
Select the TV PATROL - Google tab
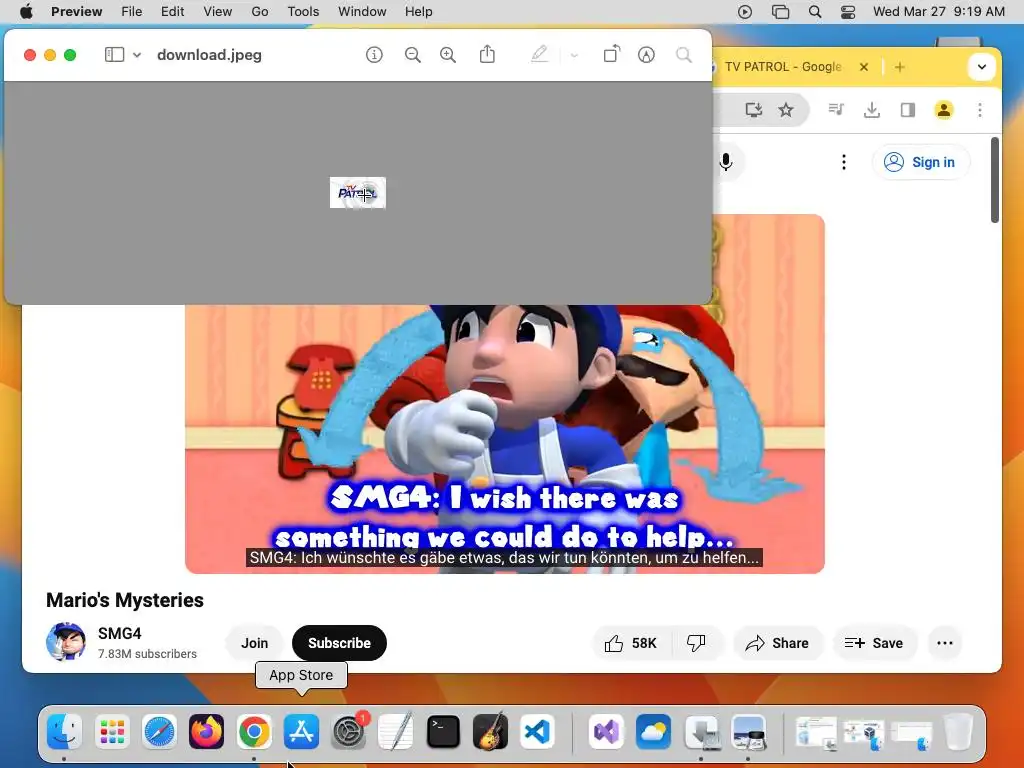click(784, 67)
